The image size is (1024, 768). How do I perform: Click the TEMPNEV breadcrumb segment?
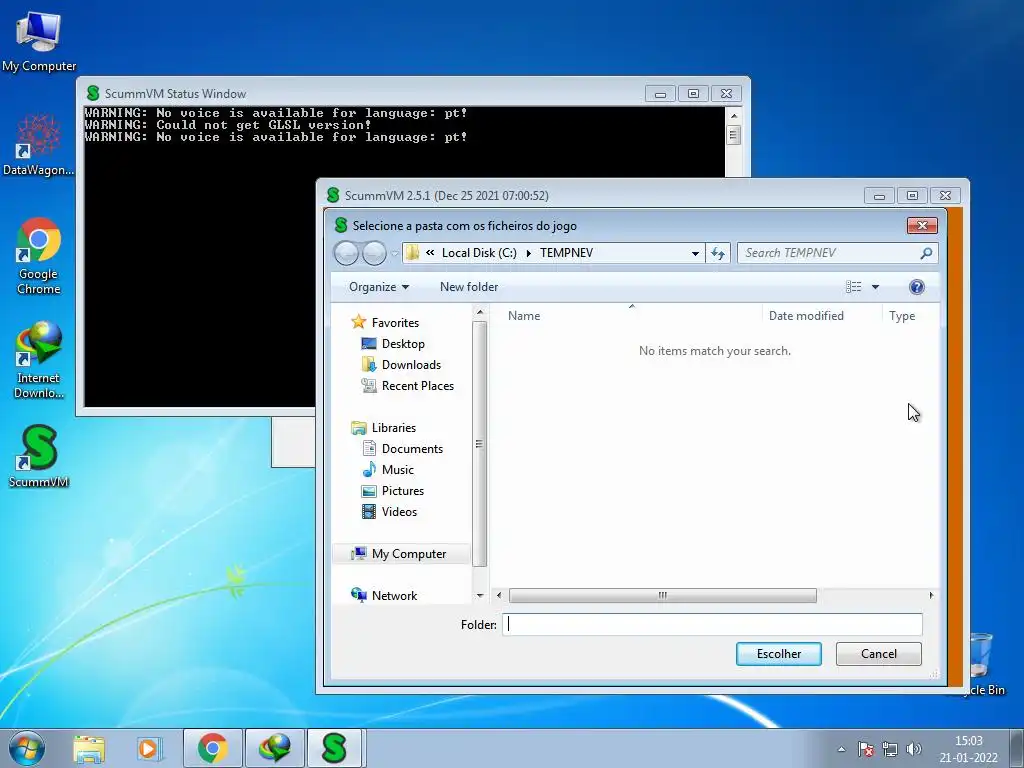pyautogui.click(x=566, y=253)
